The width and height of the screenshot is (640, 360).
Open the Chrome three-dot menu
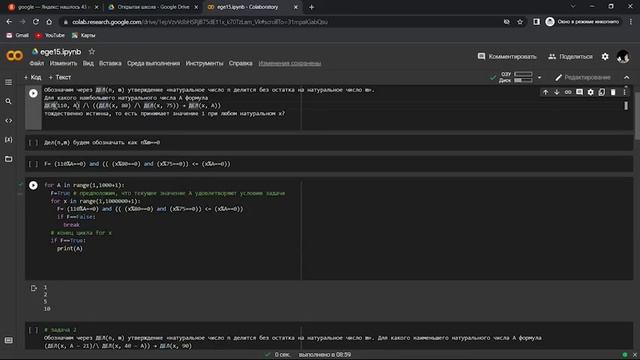coord(631,22)
